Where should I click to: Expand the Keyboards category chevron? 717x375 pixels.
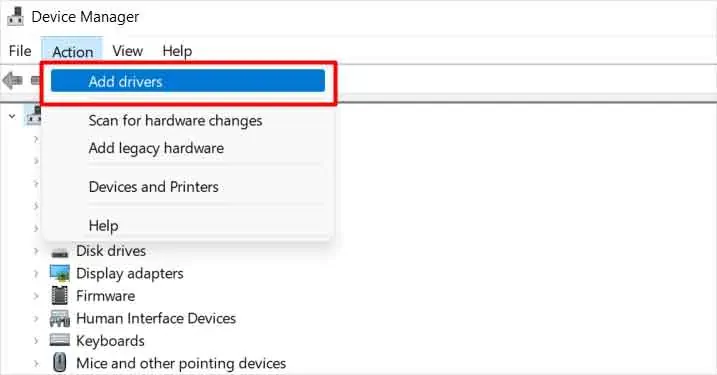coord(36,341)
